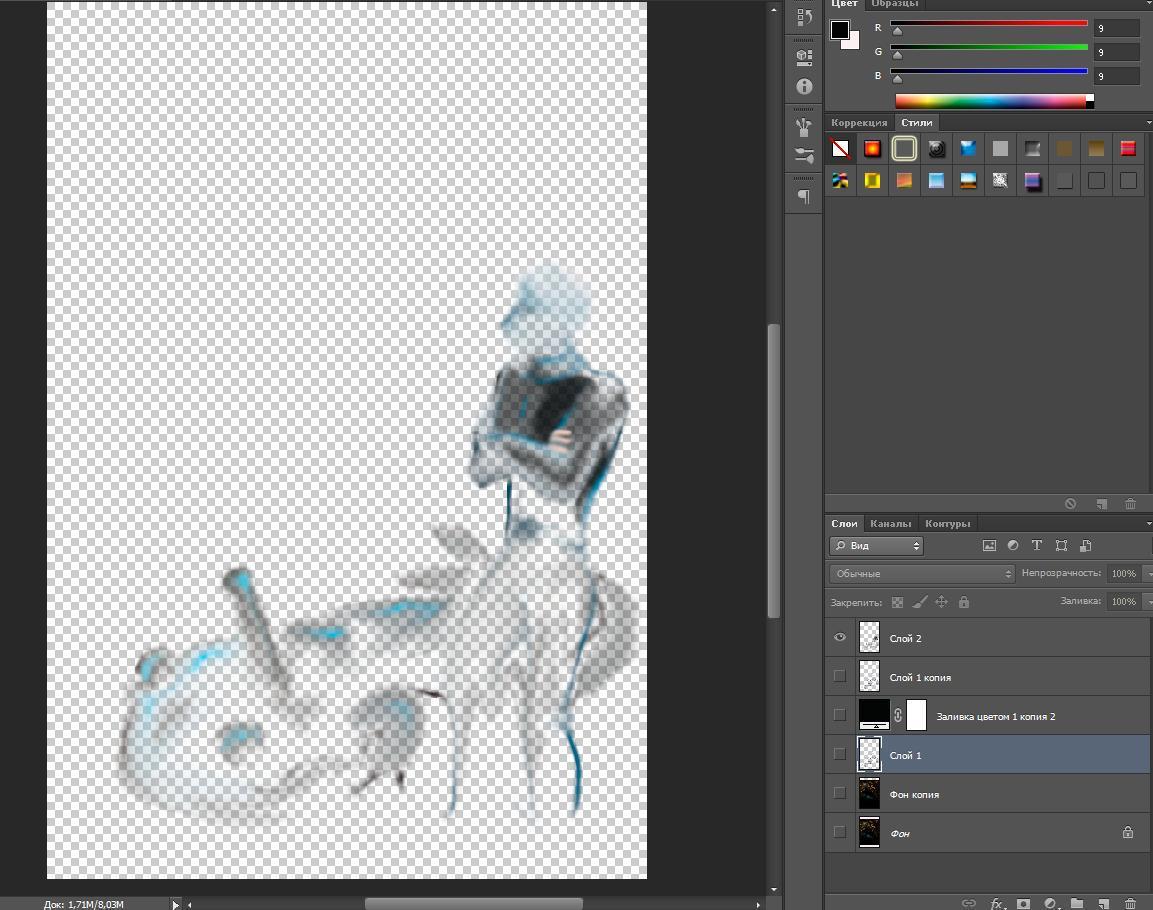Lock transparent pixels icon in Layers

(x=897, y=602)
